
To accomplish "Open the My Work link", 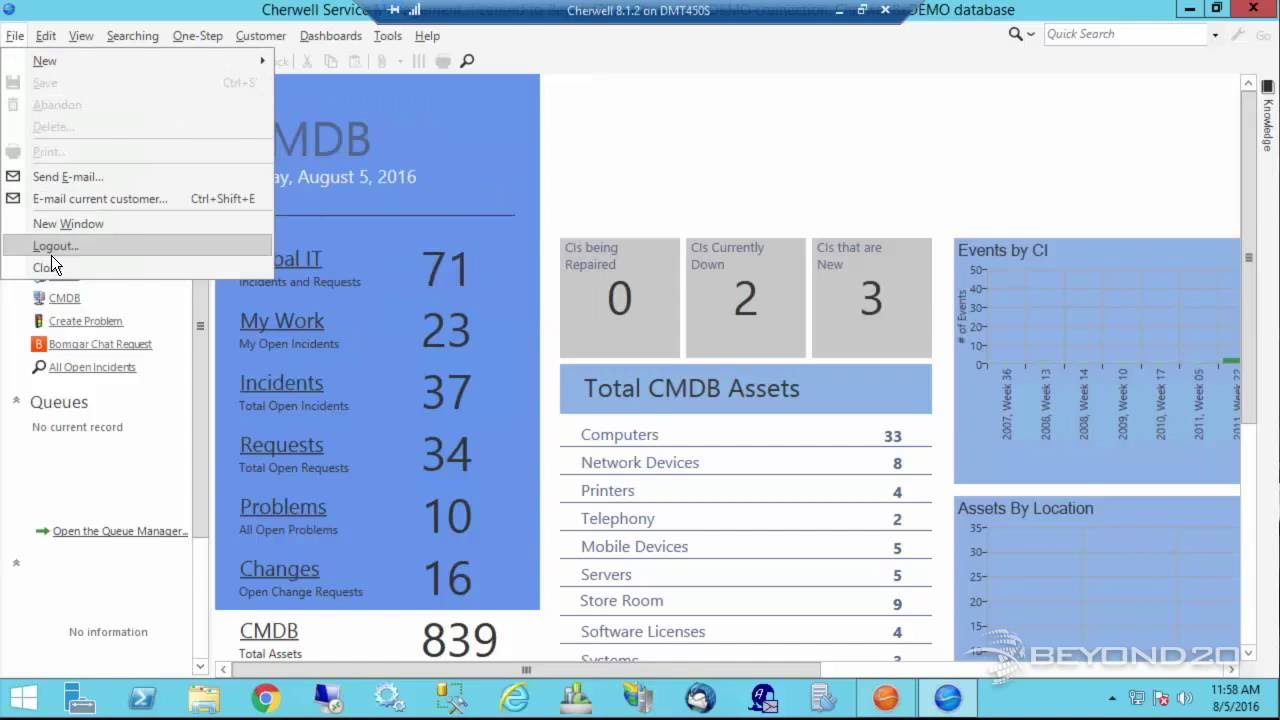I will (281, 321).
